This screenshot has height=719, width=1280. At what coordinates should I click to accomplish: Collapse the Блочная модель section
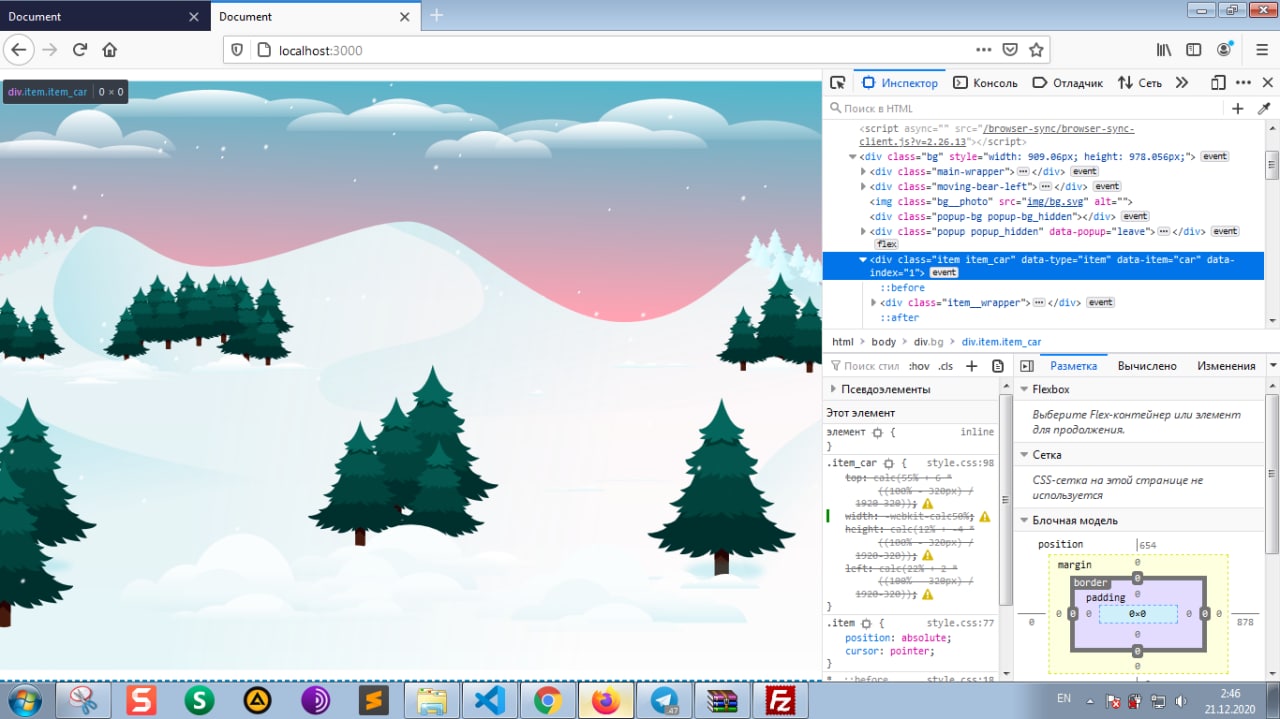click(x=1024, y=520)
